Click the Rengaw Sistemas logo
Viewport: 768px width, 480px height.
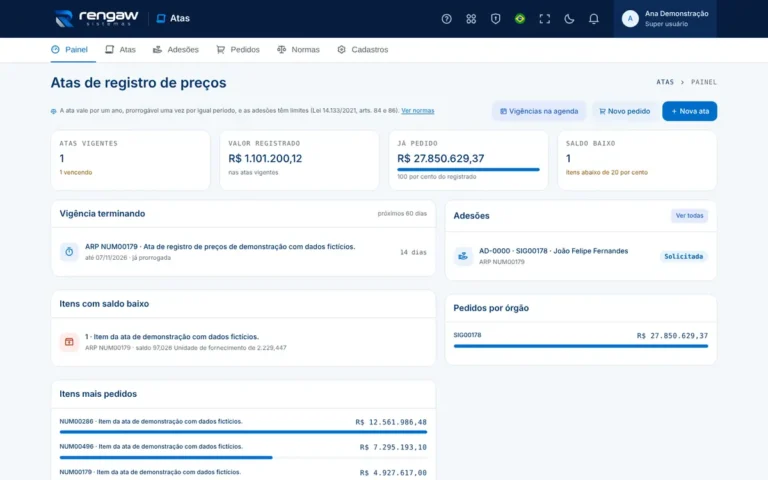click(x=96, y=19)
